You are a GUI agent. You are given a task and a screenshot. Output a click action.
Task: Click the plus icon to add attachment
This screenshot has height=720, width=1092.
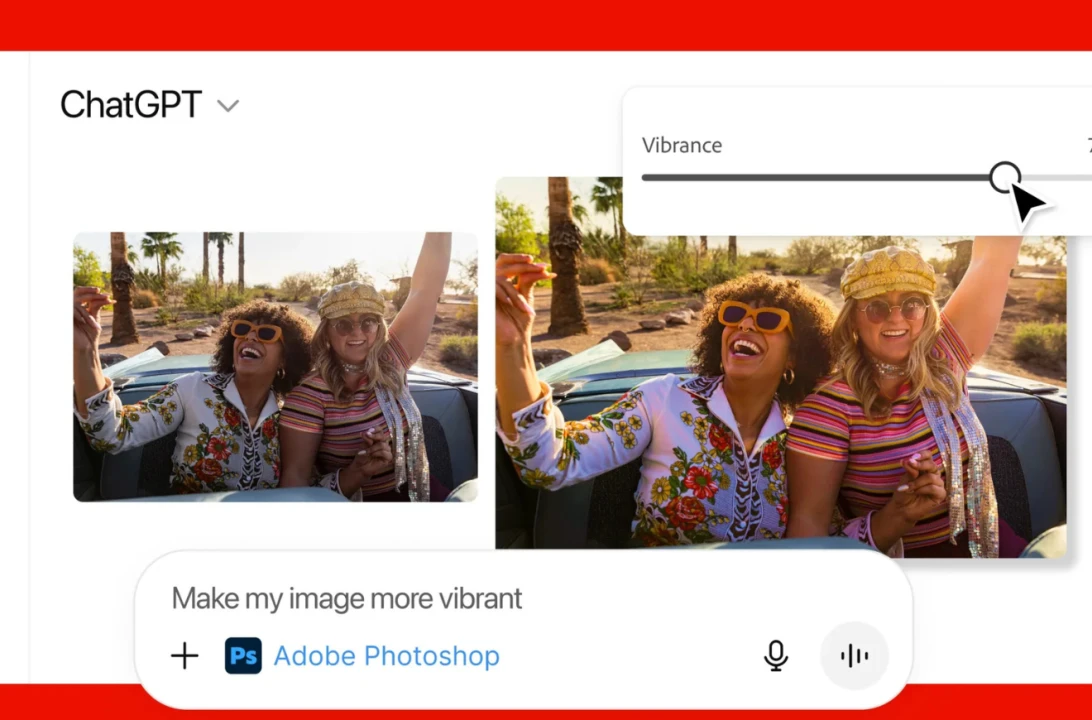click(x=185, y=656)
